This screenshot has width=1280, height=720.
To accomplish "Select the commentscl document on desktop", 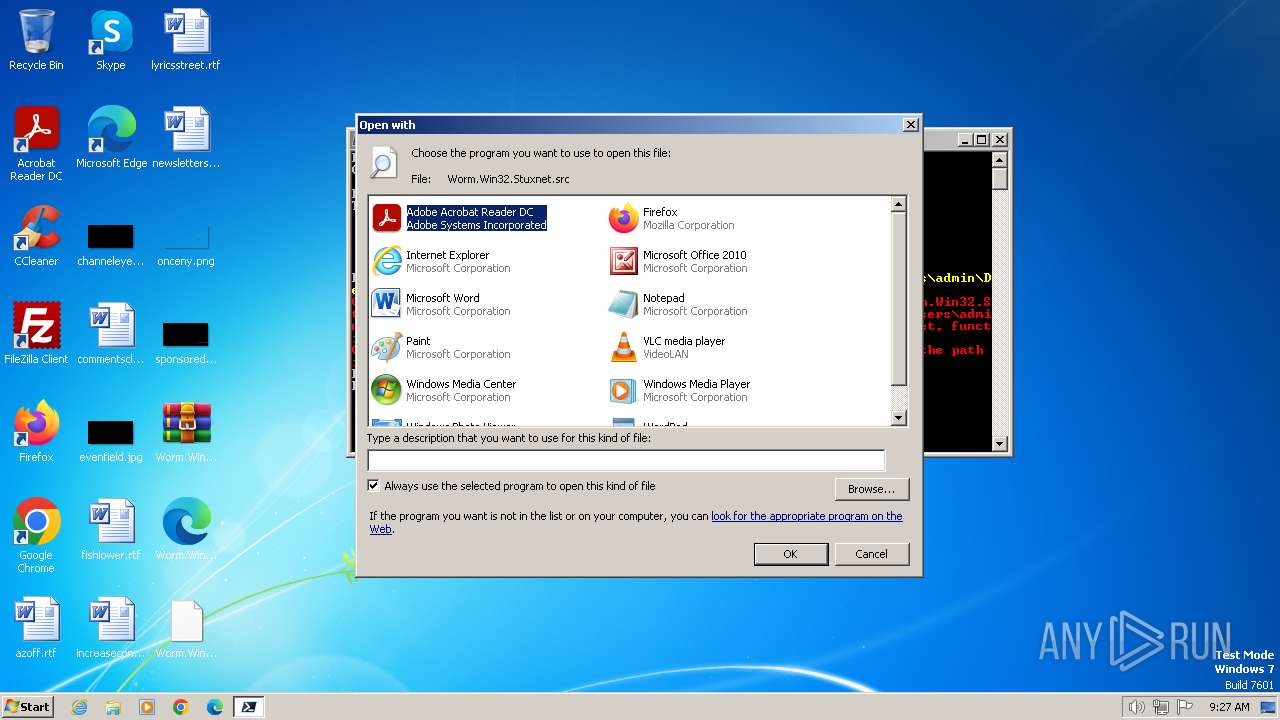I will pyautogui.click(x=111, y=334).
